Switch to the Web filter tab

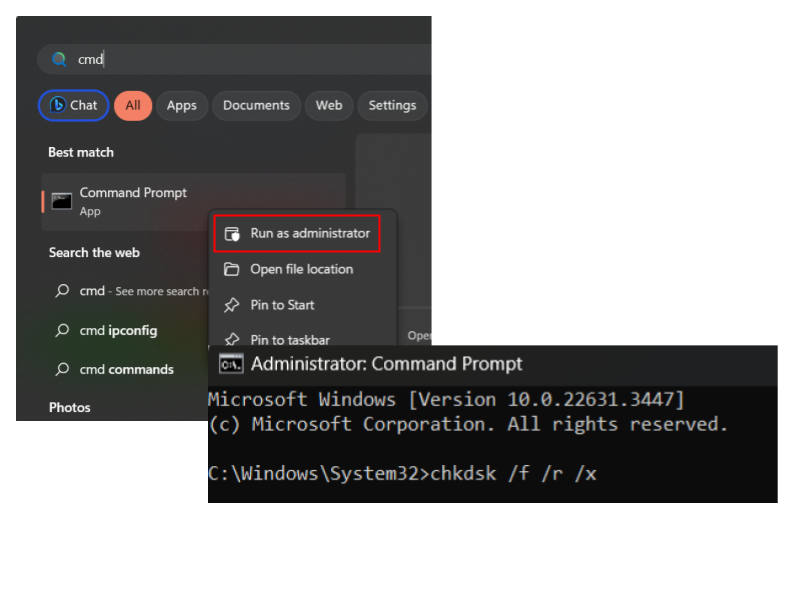(x=329, y=106)
